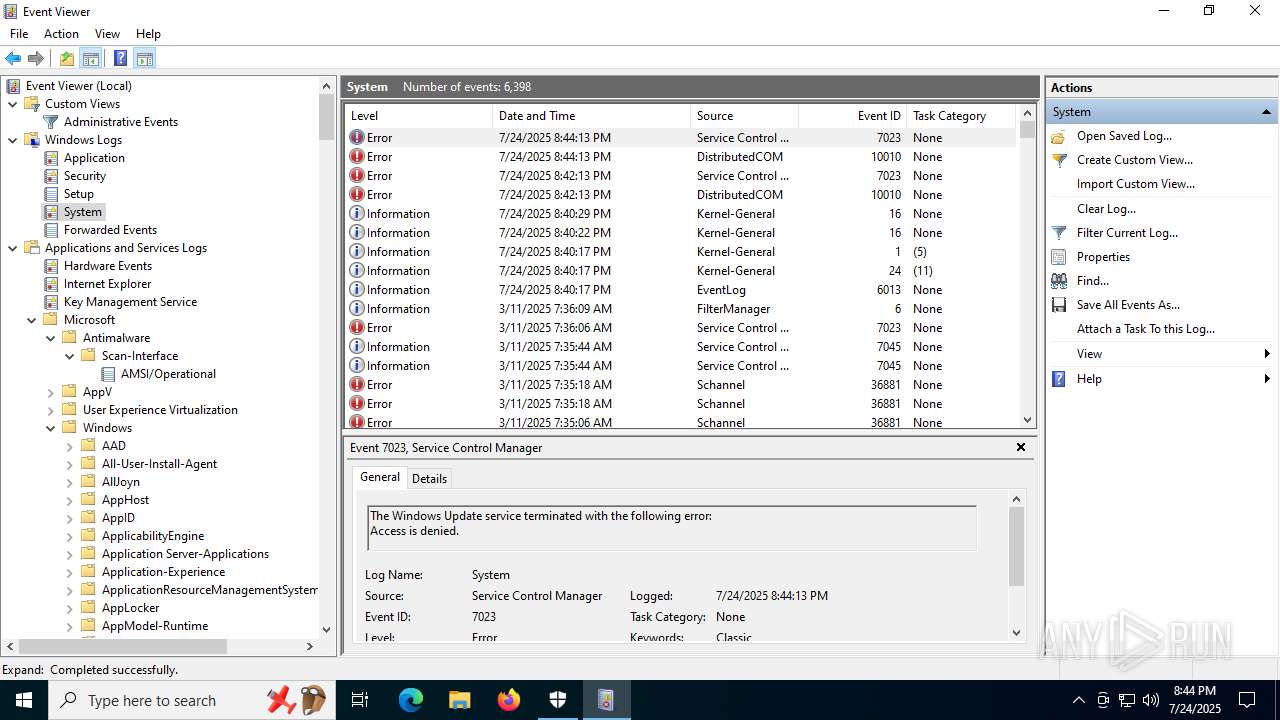Click the Forwarded Events log icon
Screen dimensions: 1280x720
pos(52,230)
